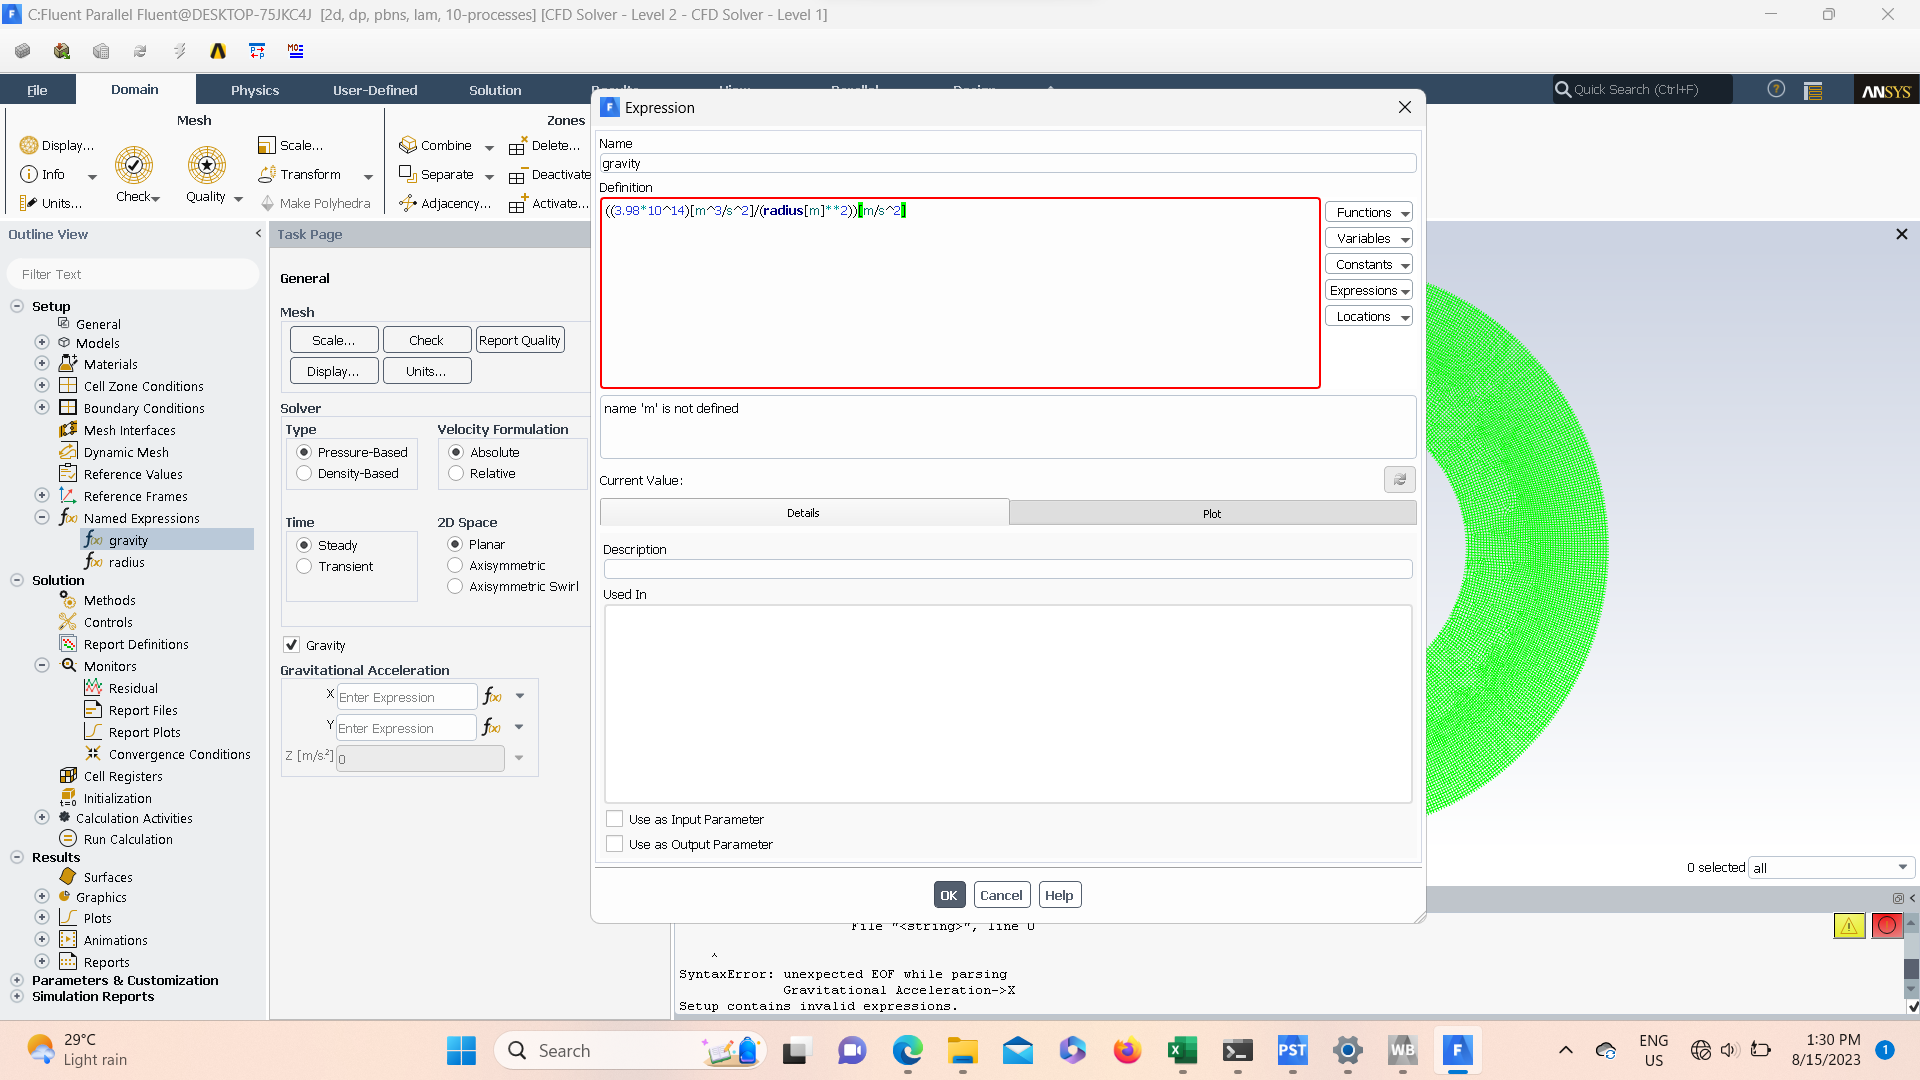This screenshot has width=1920, height=1080.
Task: Click the refresh Current Value icon
Action: click(1399, 480)
